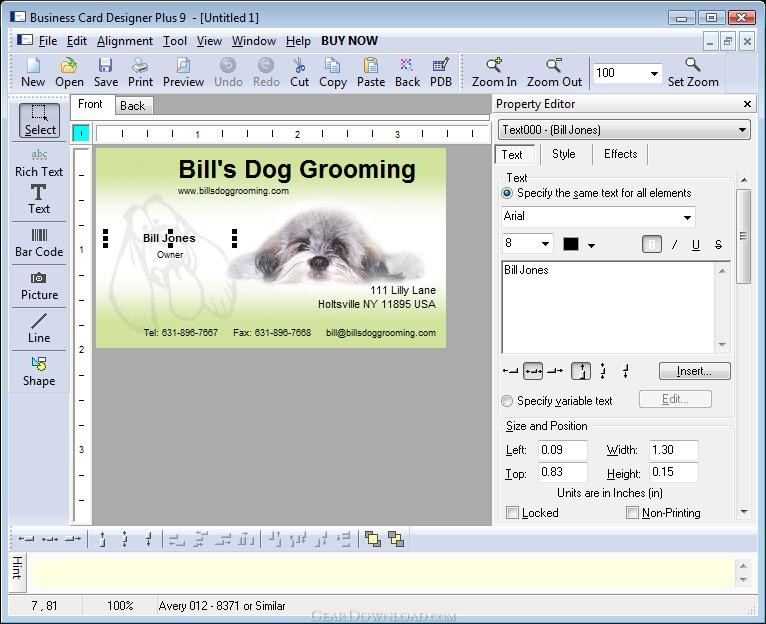This screenshot has width=766, height=624.
Task: Click BUY NOW in menu bar
Action: pyautogui.click(x=349, y=41)
